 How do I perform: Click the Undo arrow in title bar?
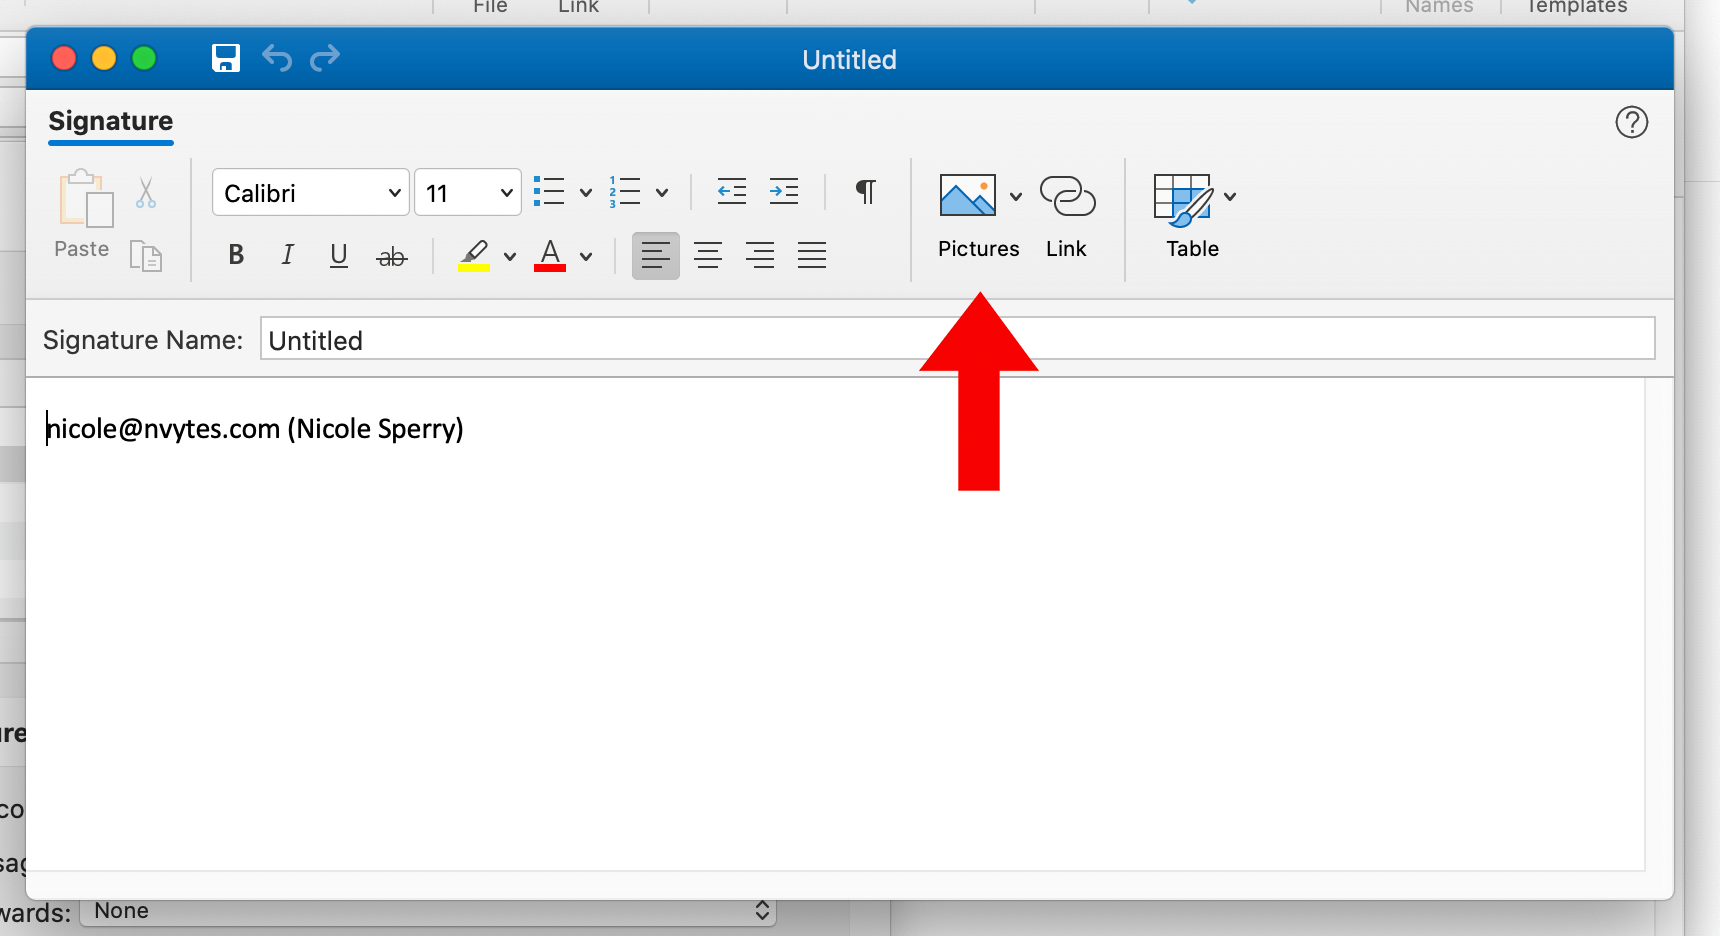tap(277, 58)
